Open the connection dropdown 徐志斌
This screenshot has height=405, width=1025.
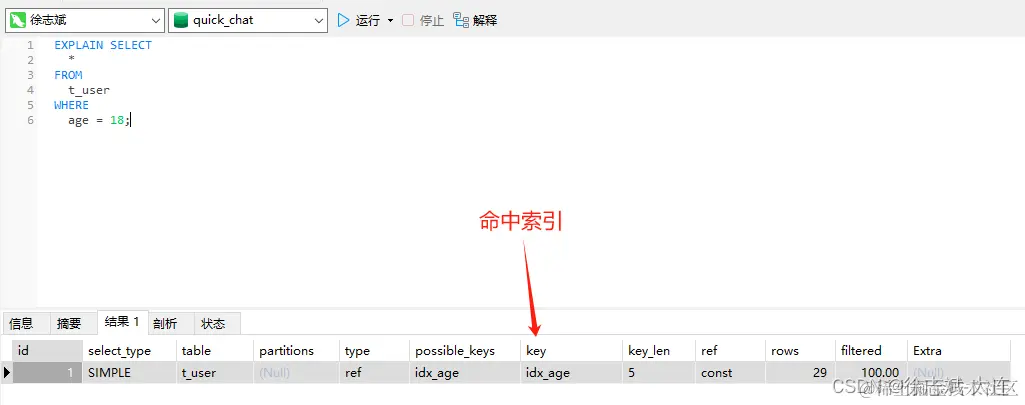84,20
